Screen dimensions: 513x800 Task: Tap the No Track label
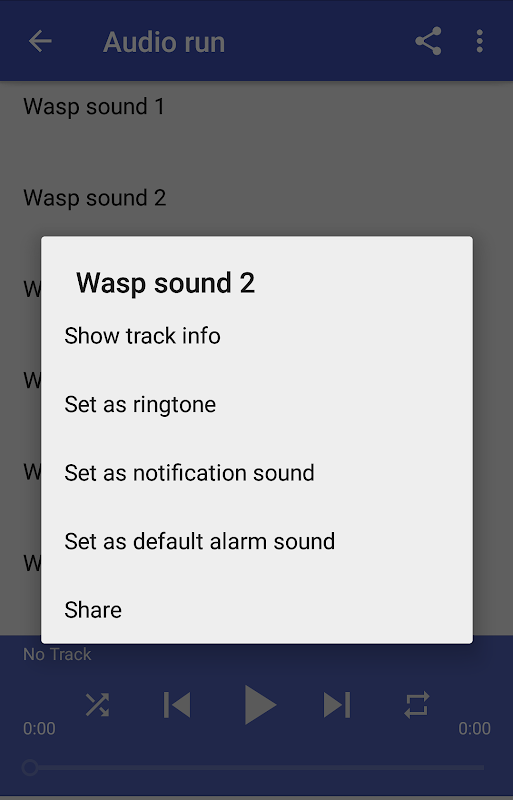[57, 655]
